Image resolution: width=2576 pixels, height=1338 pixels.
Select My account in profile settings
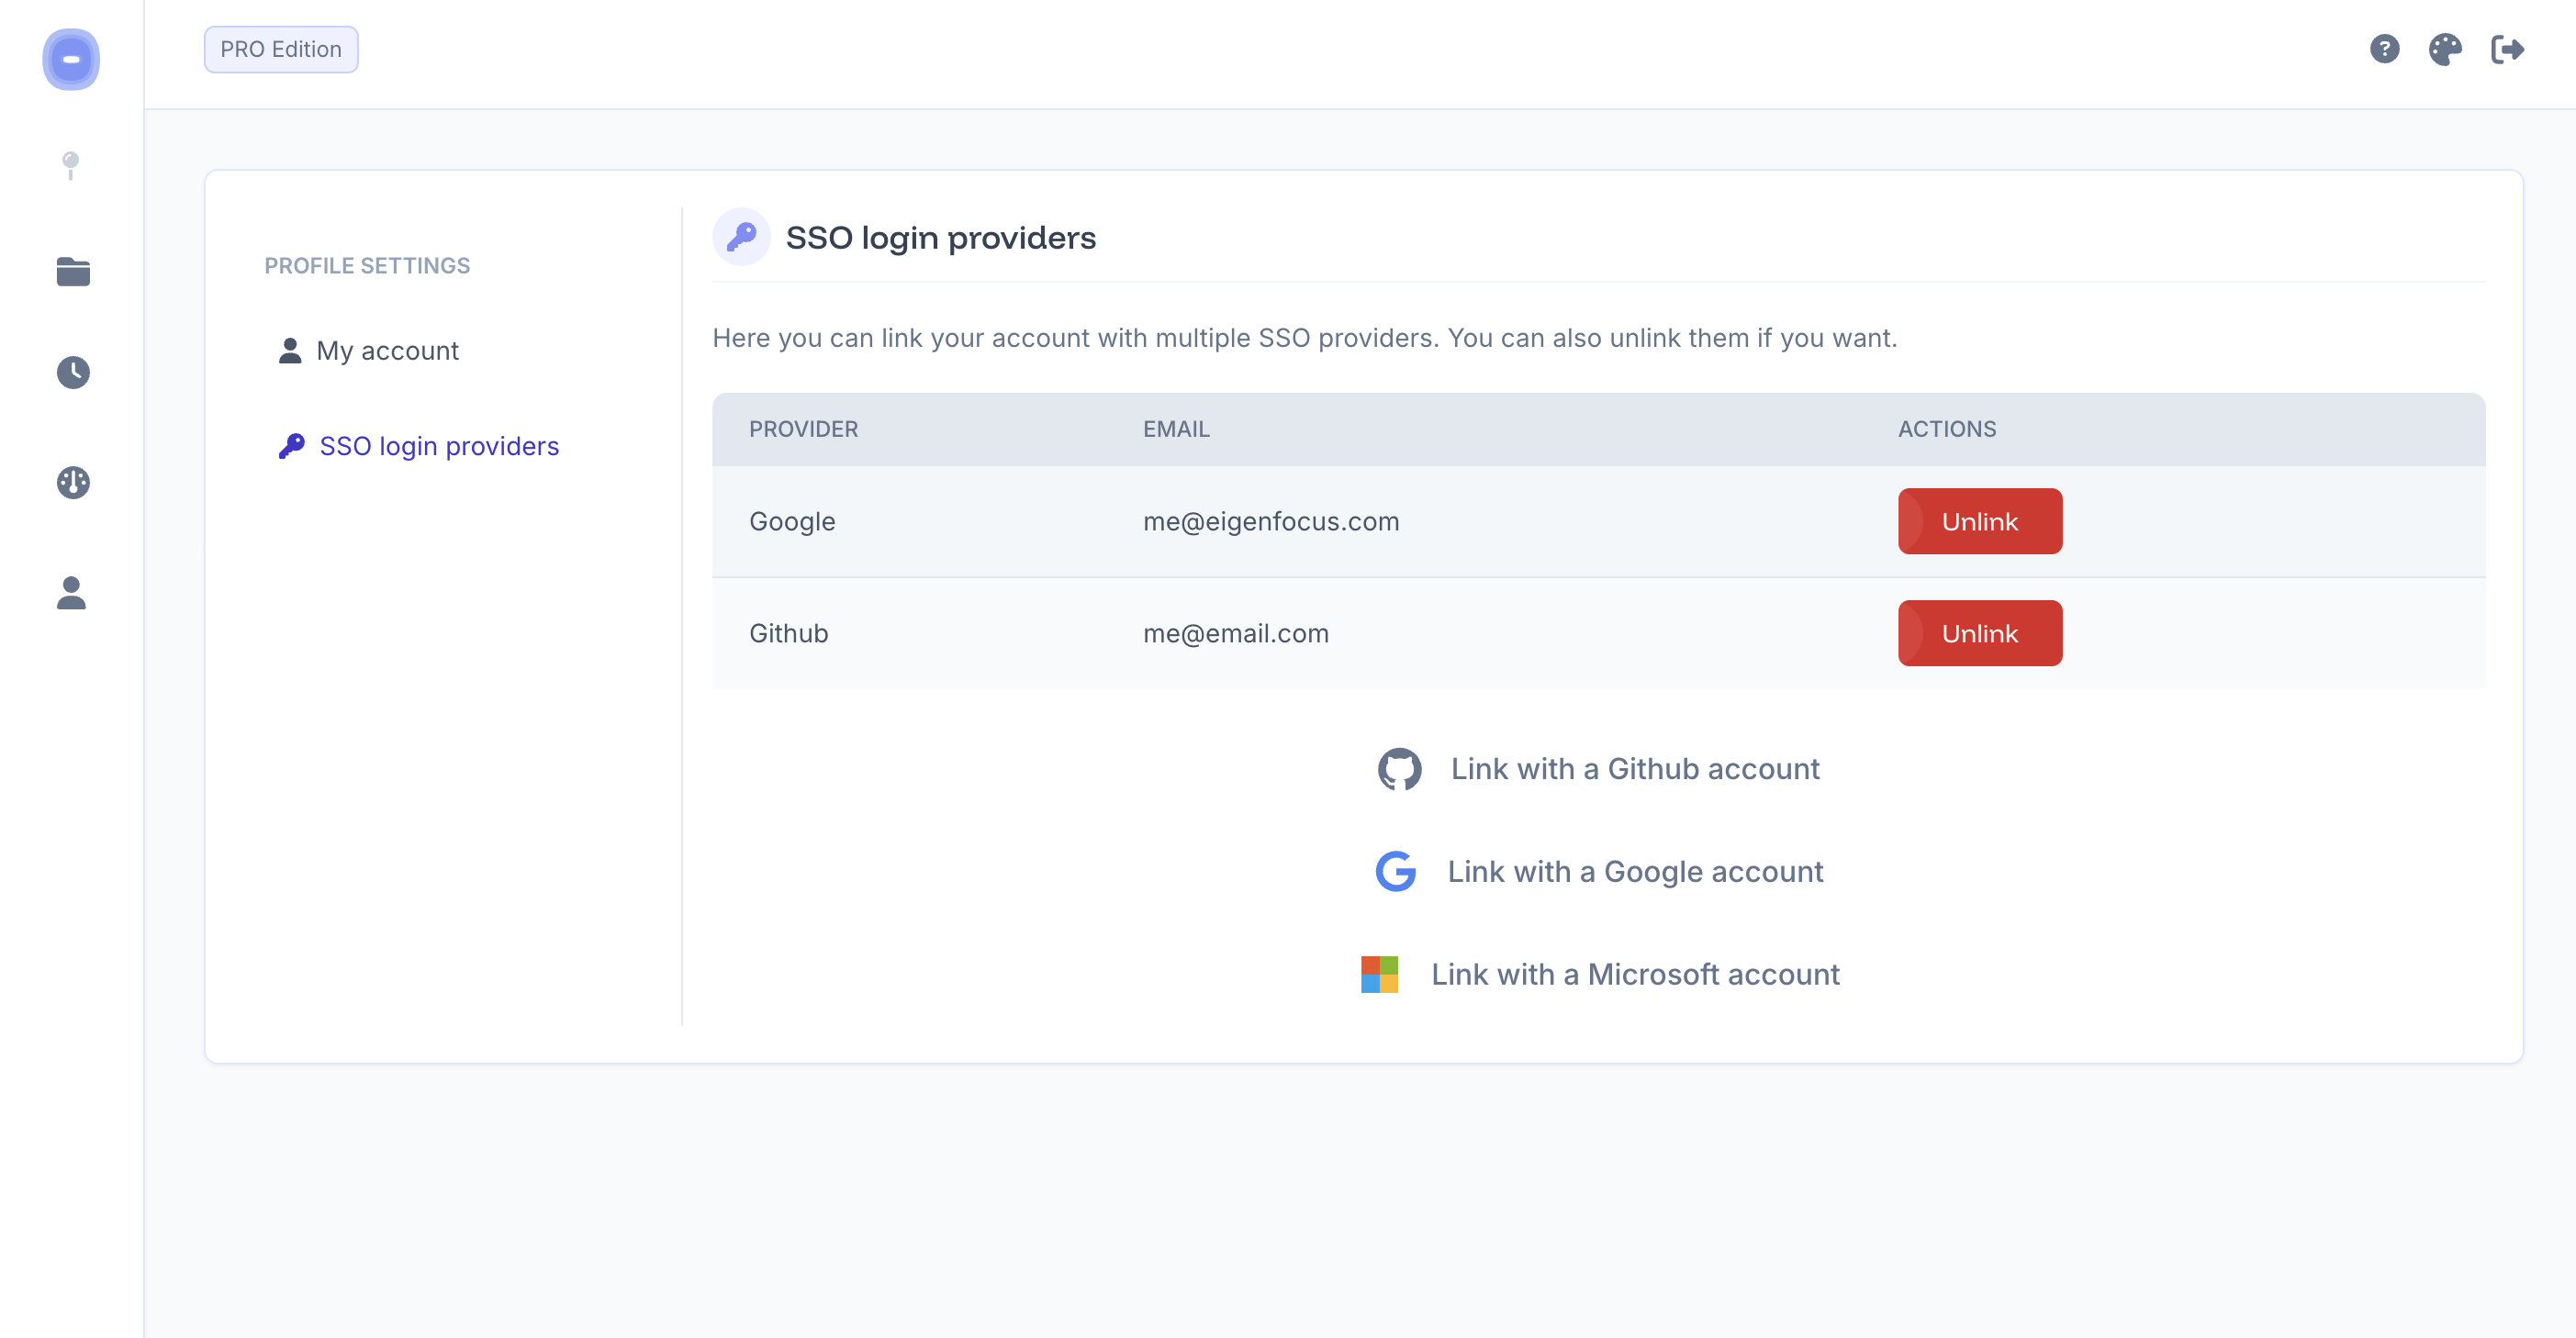387,351
